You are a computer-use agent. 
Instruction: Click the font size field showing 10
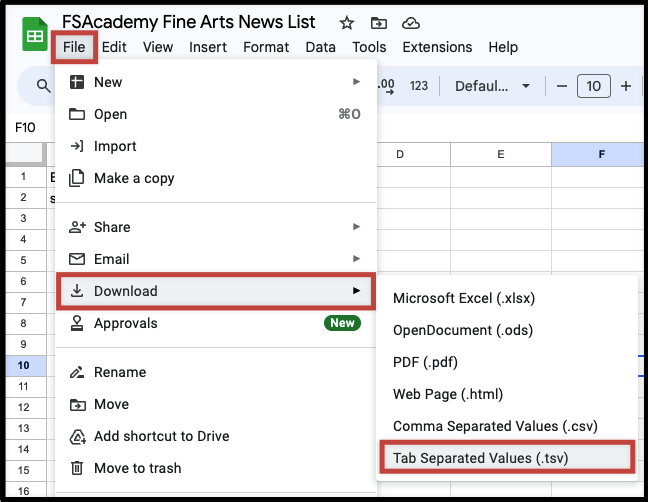click(593, 86)
